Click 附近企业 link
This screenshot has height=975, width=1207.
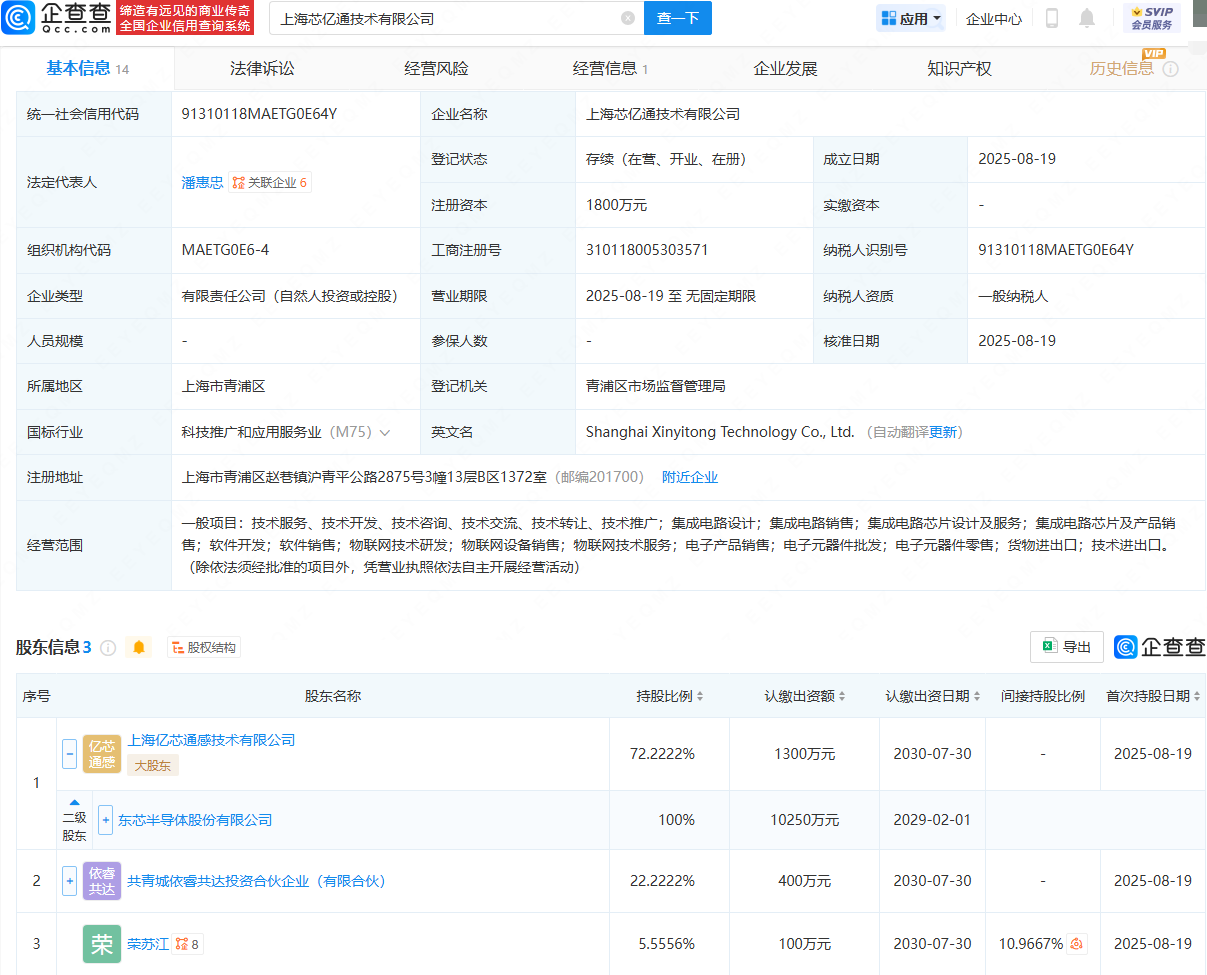click(x=690, y=477)
